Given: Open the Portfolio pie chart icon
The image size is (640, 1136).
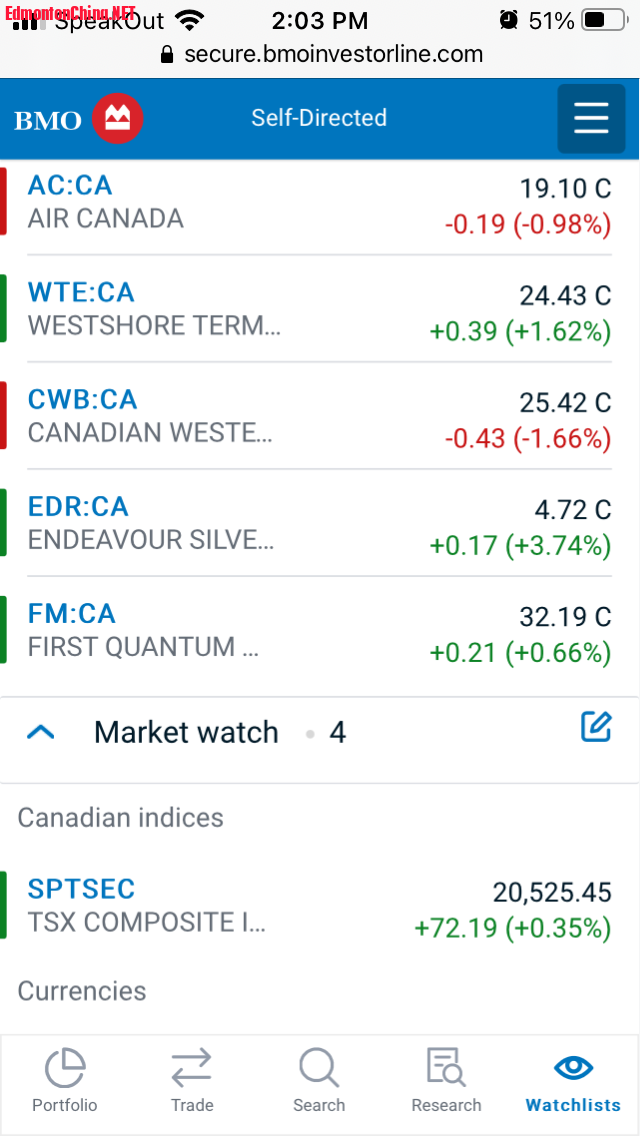Looking at the screenshot, I should coord(65,1067).
